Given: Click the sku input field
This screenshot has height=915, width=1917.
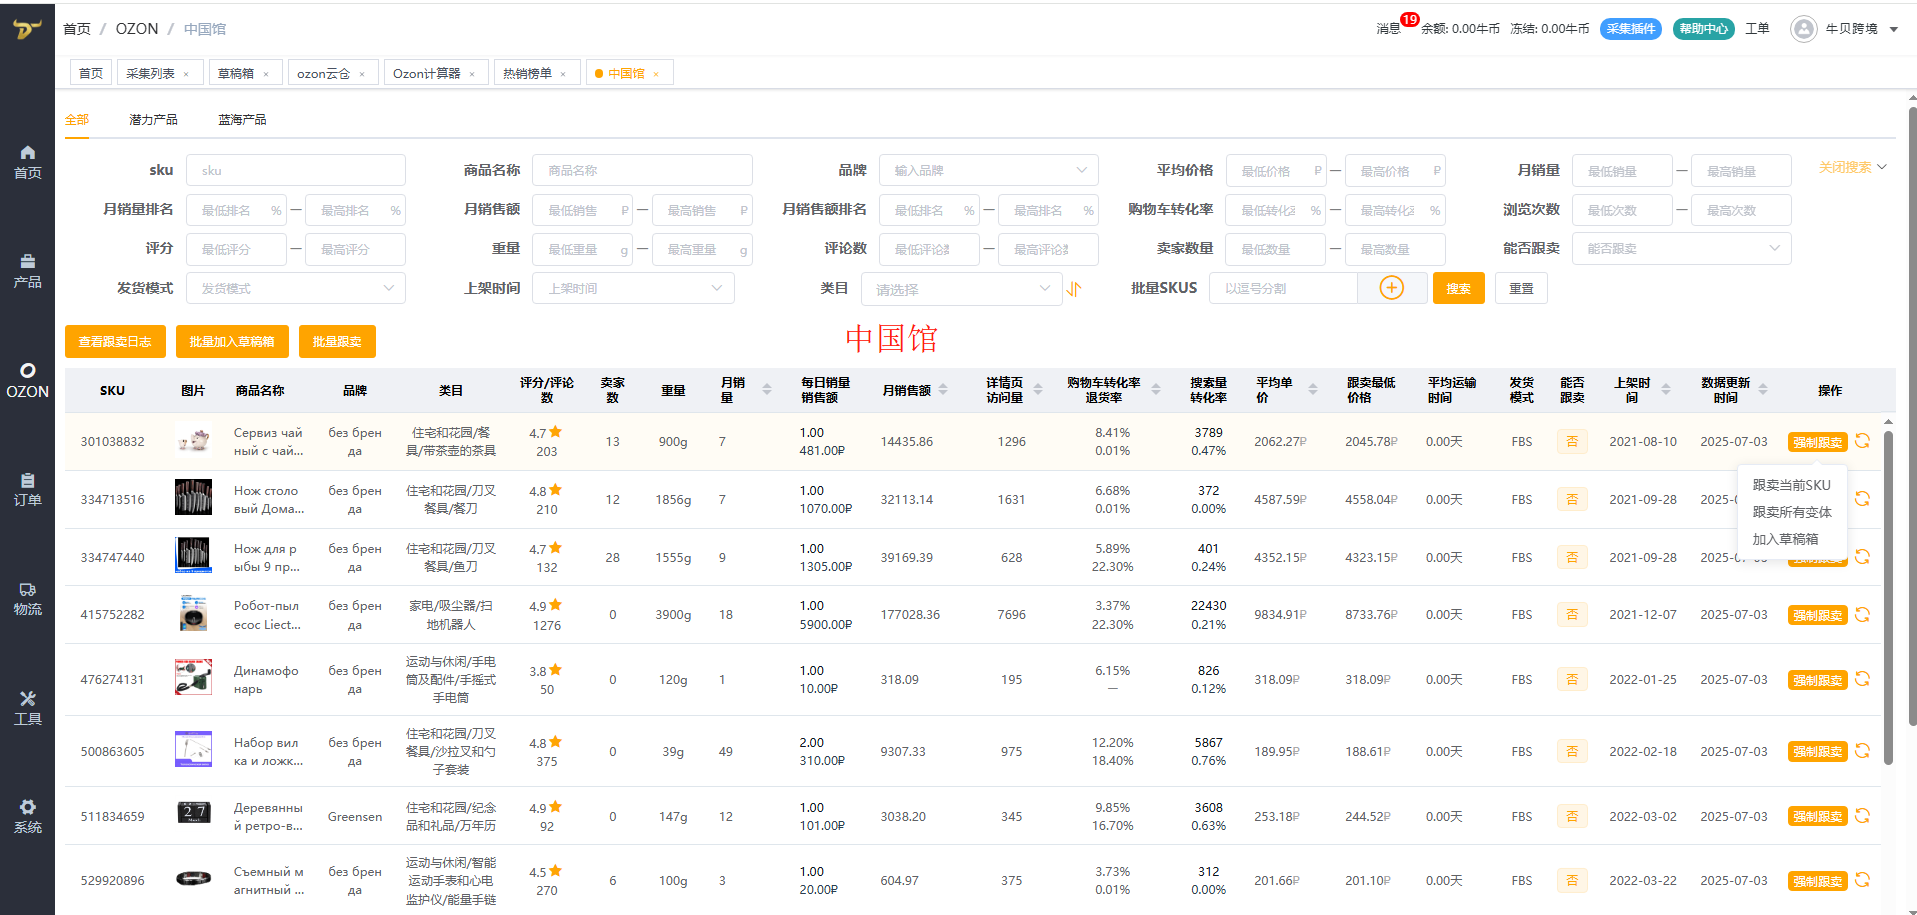Looking at the screenshot, I should point(295,170).
